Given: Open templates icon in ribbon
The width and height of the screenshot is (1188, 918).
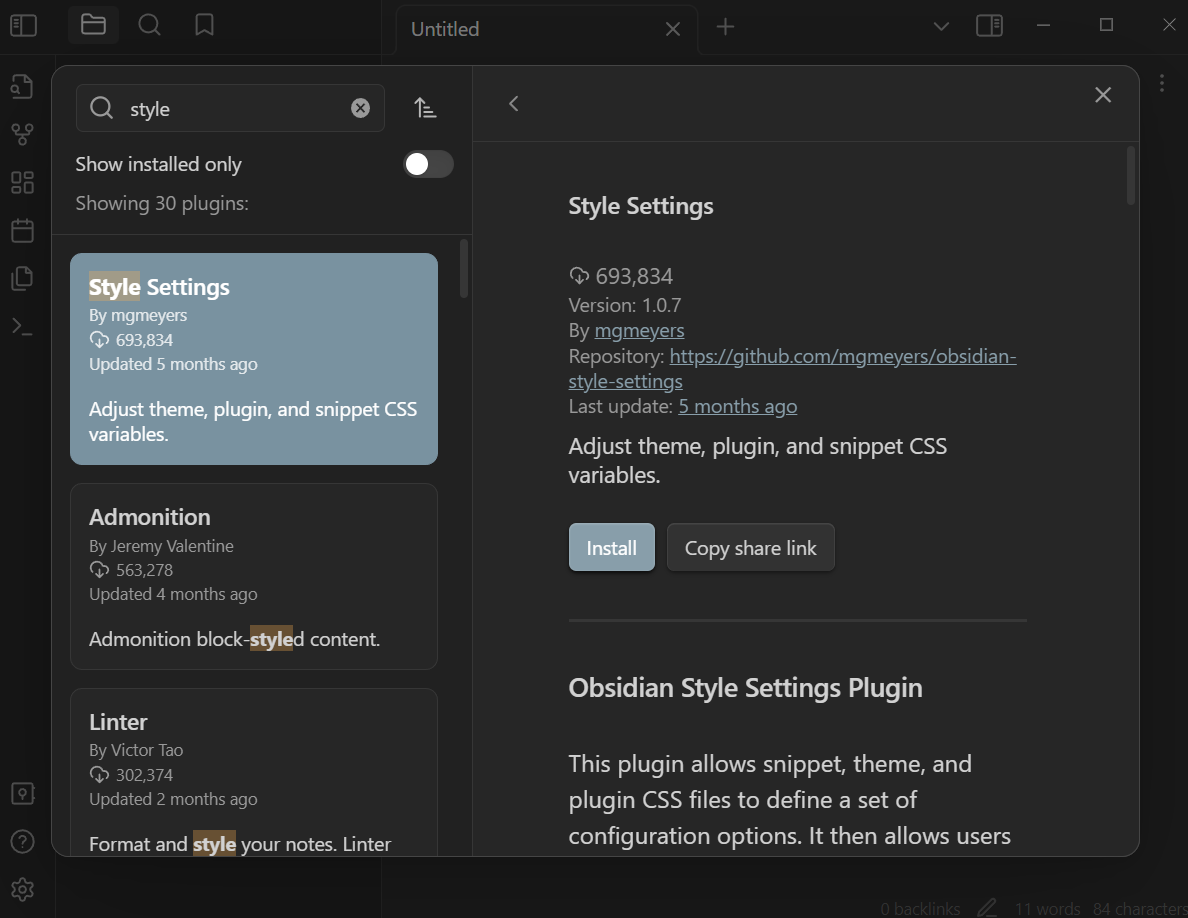Looking at the screenshot, I should tap(22, 278).
